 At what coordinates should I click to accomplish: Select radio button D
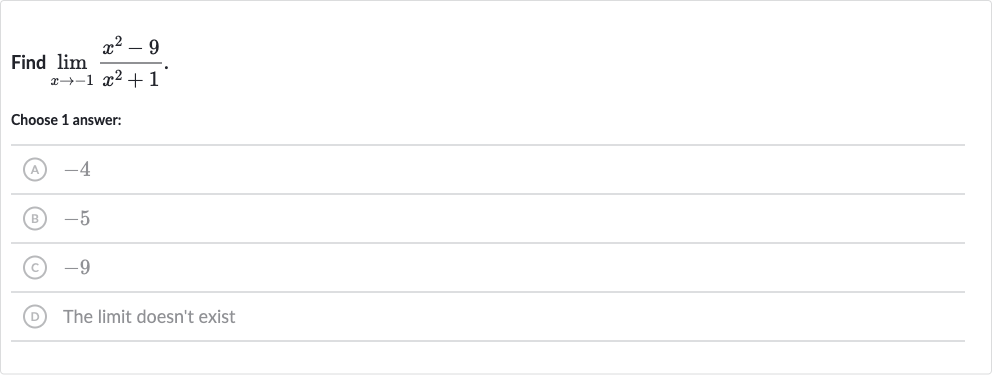[x=35, y=317]
